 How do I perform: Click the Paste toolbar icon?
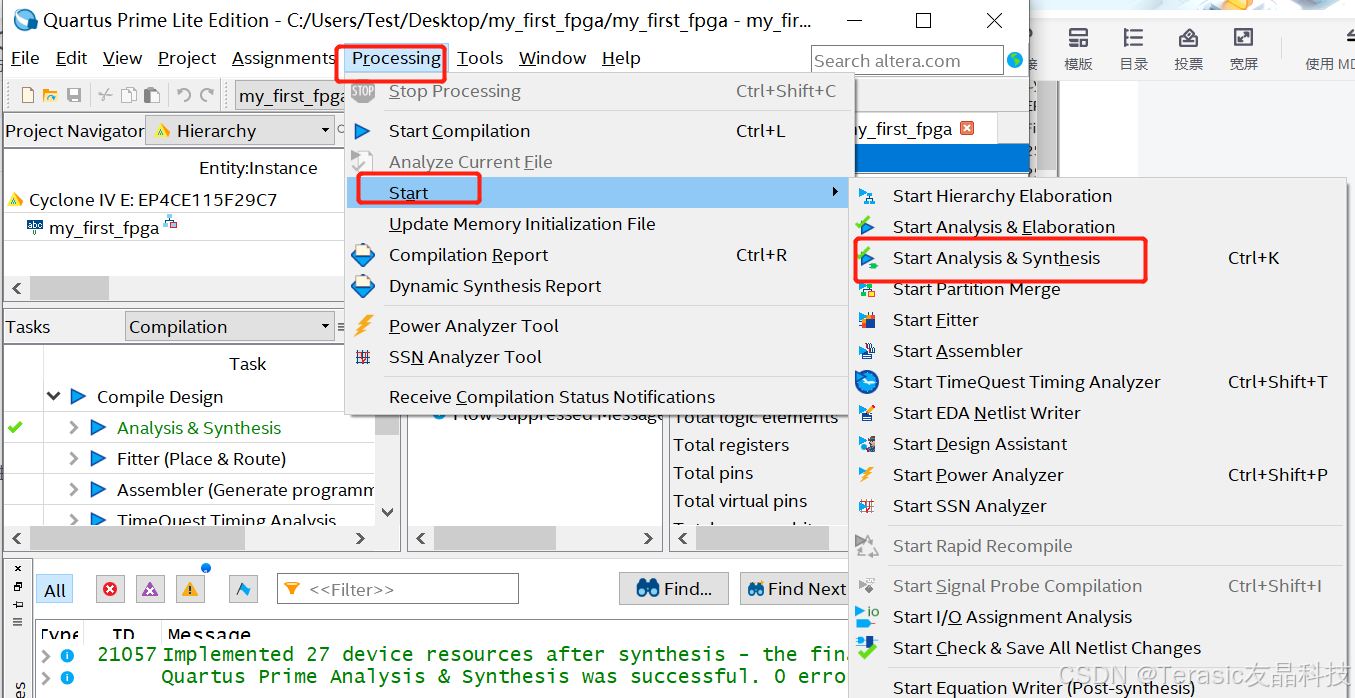(152, 96)
